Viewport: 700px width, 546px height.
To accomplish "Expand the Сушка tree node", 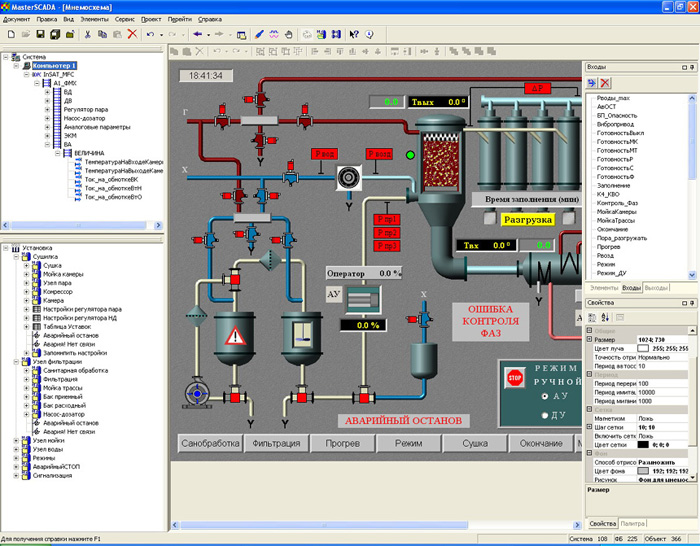I will pyautogui.click(x=26, y=266).
